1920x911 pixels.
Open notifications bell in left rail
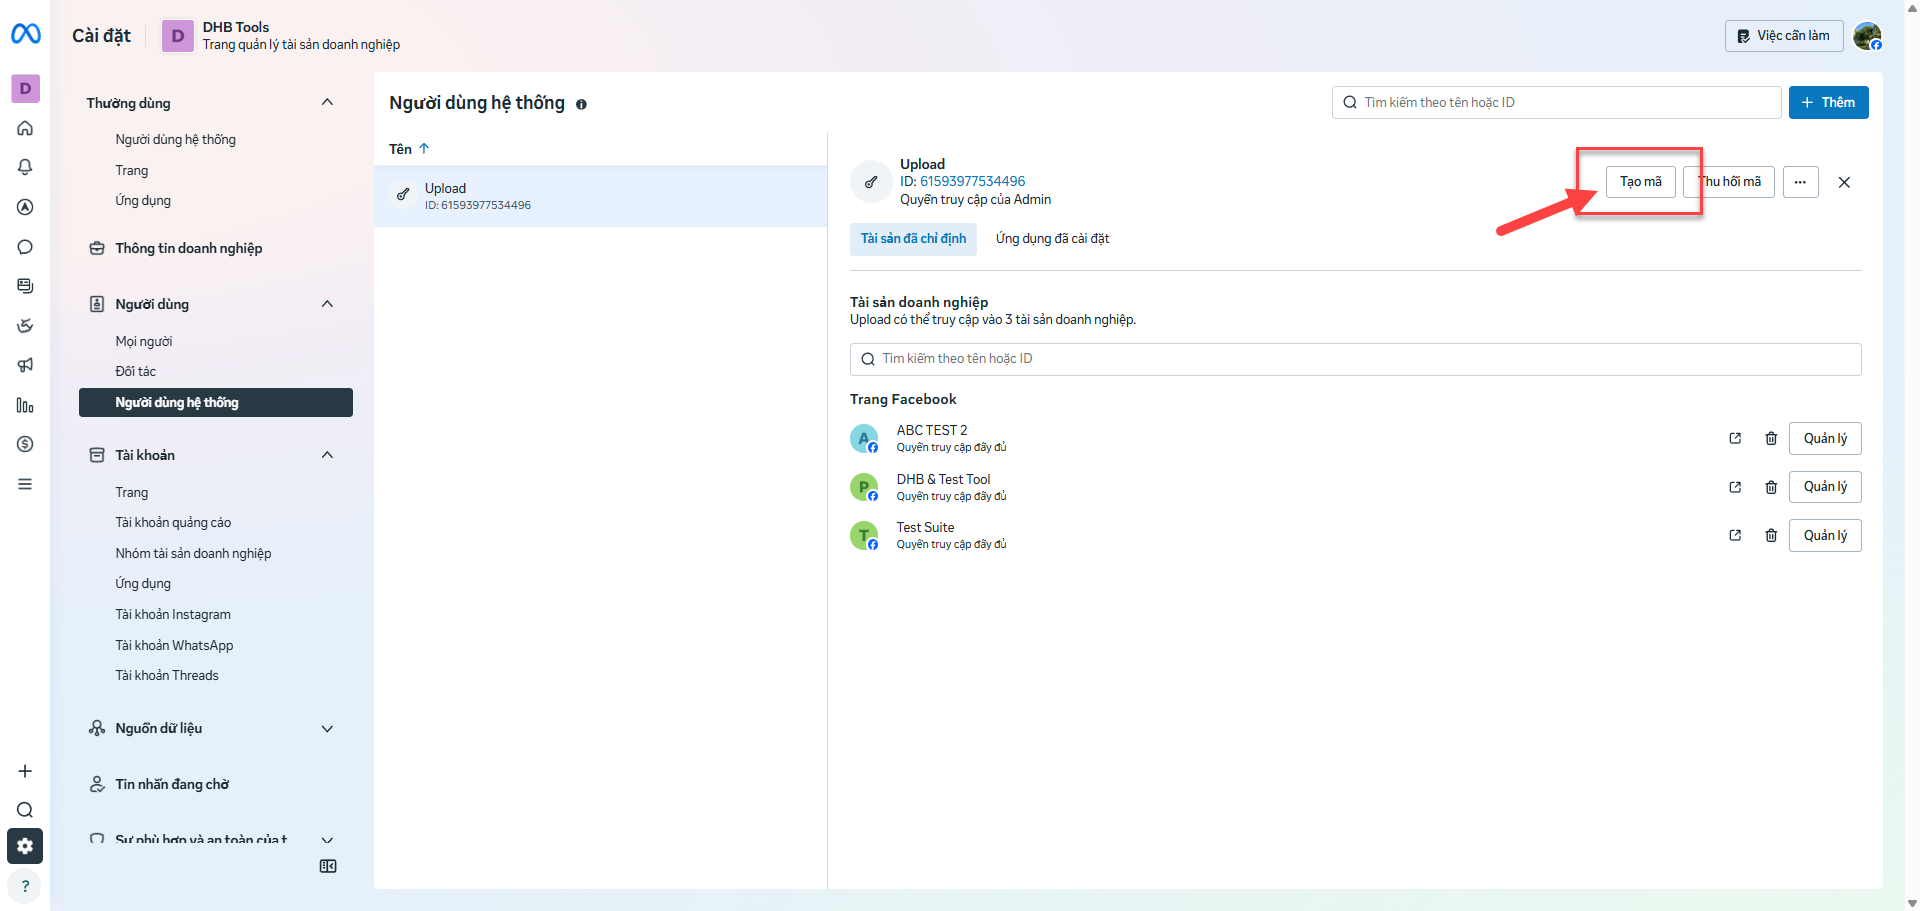click(25, 167)
